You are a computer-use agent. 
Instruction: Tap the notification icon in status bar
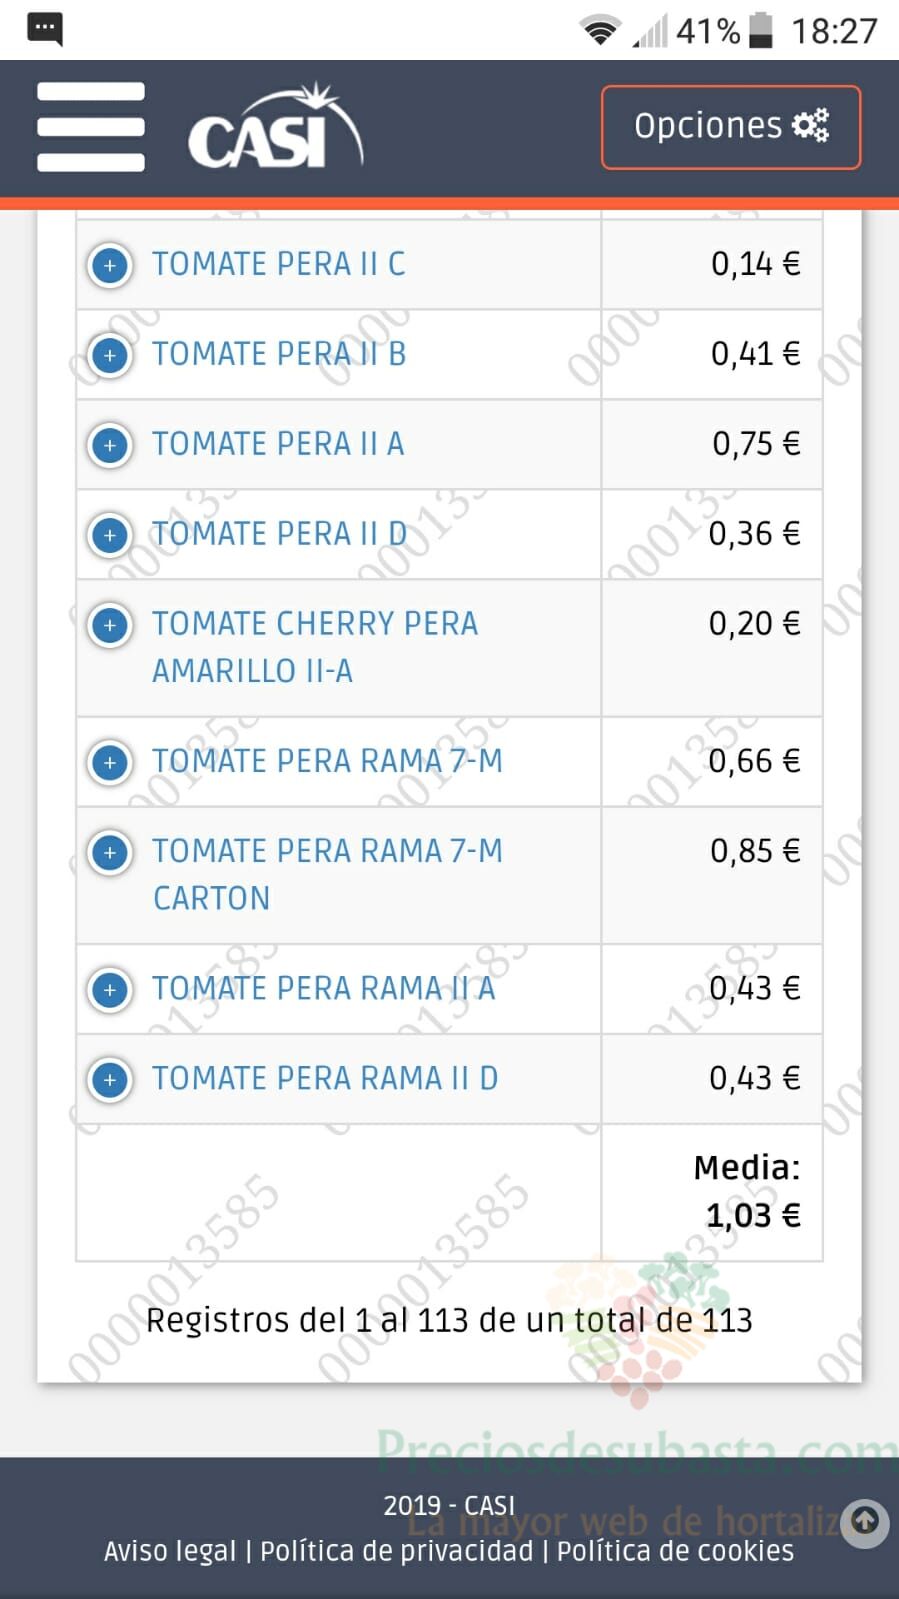[45, 30]
